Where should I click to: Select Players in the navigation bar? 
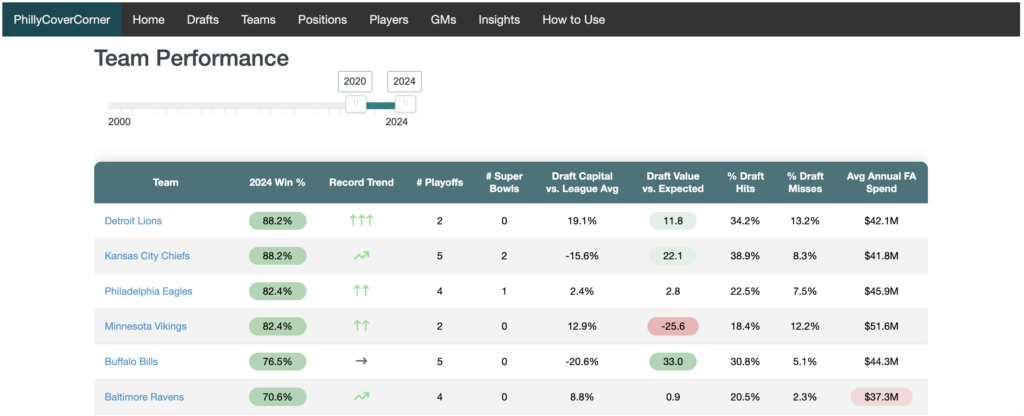[389, 19]
